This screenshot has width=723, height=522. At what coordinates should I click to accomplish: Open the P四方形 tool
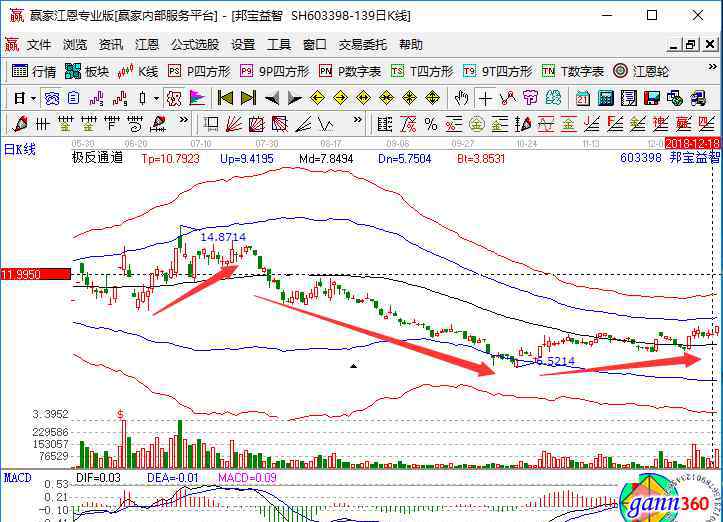[199, 71]
